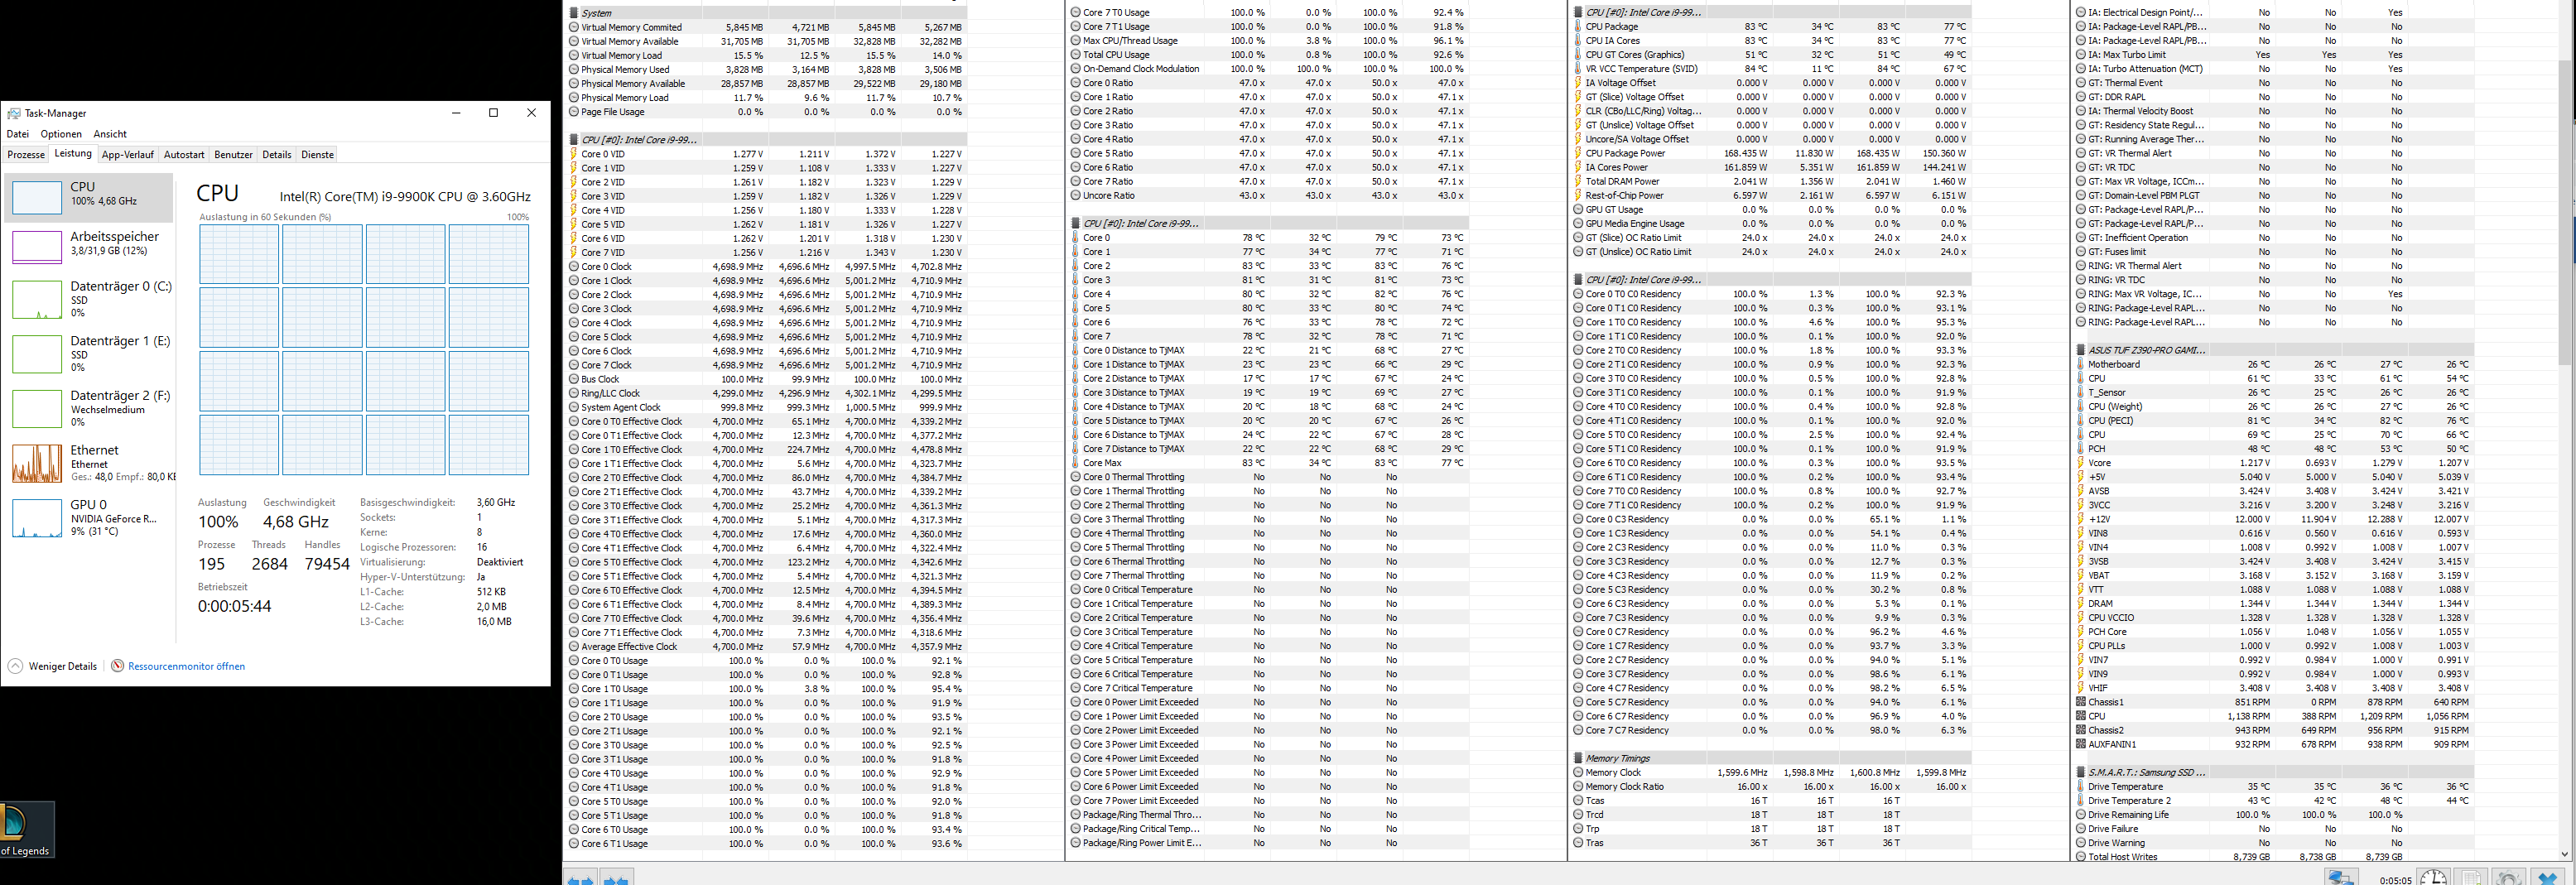Switch to the Details tab
The width and height of the screenshot is (2576, 885).
[277, 155]
